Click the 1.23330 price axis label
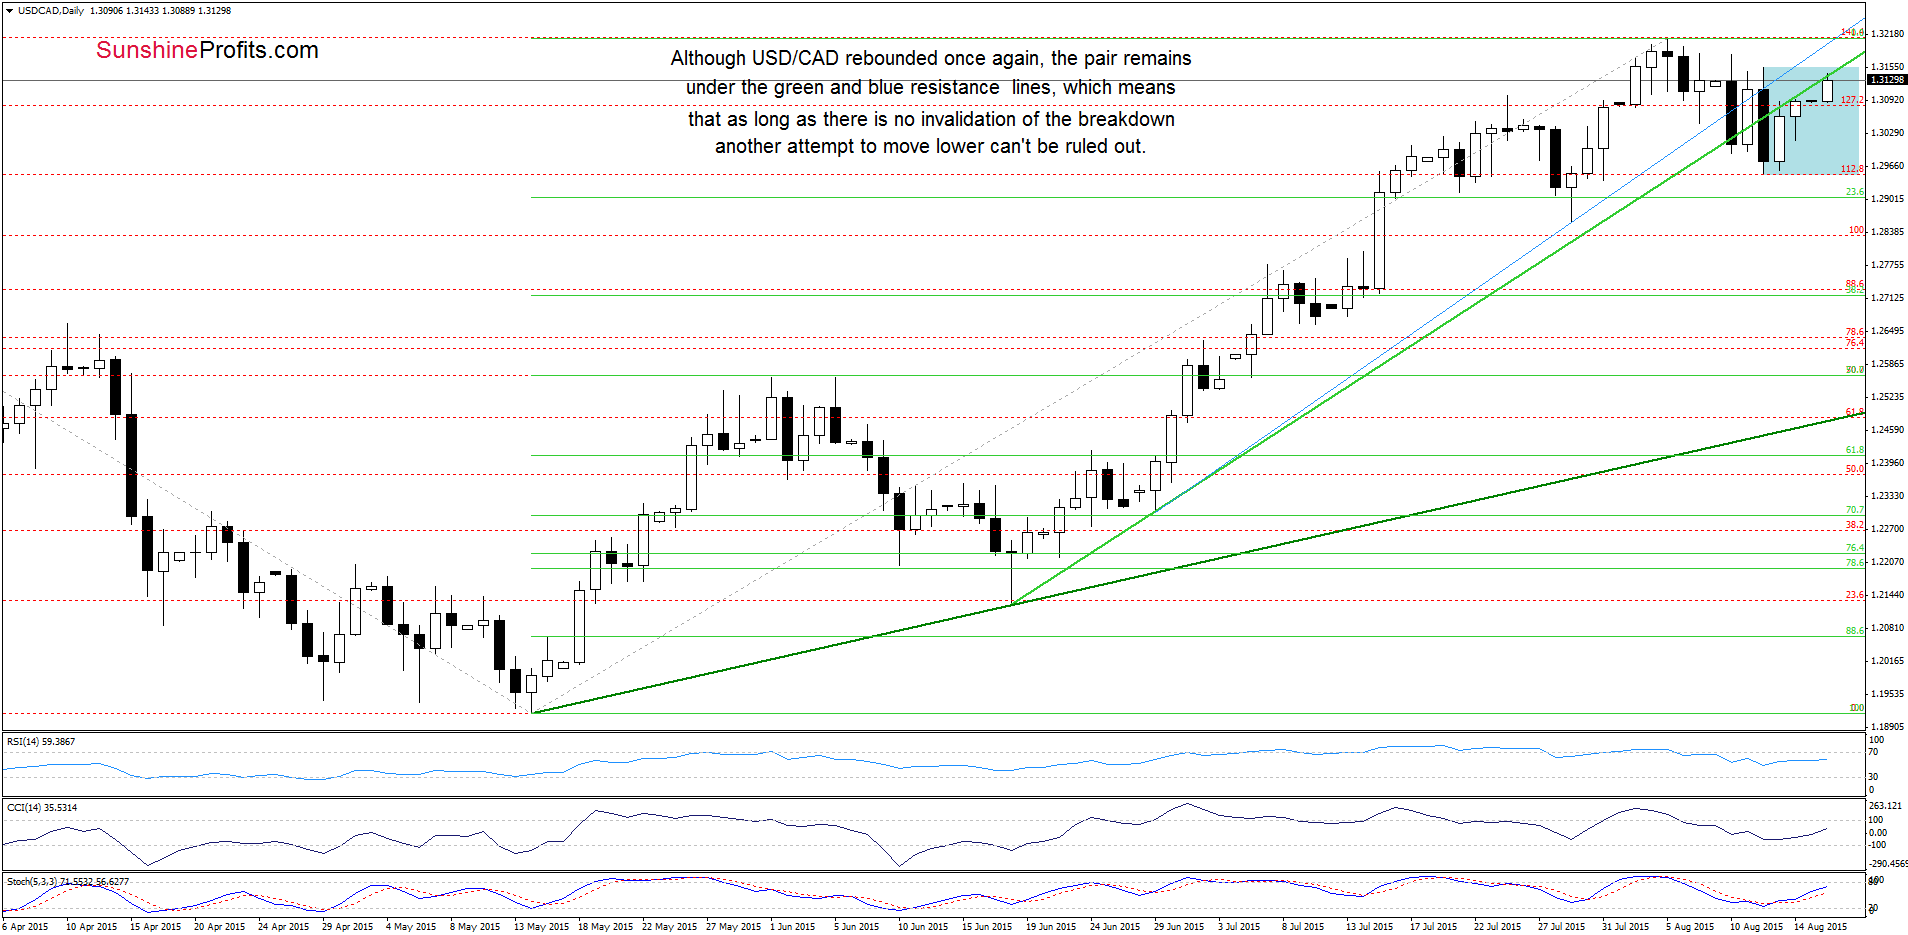This screenshot has height=935, width=1908. (x=1888, y=496)
